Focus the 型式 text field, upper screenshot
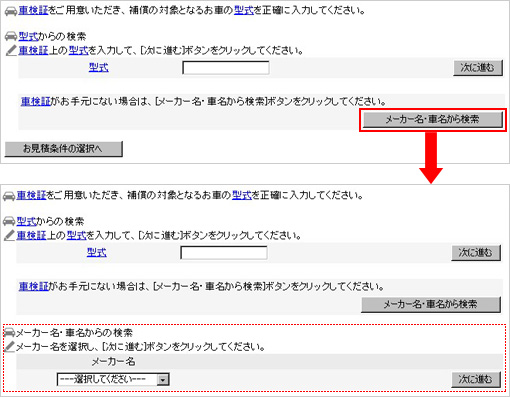The image size is (510, 397). pos(226,68)
